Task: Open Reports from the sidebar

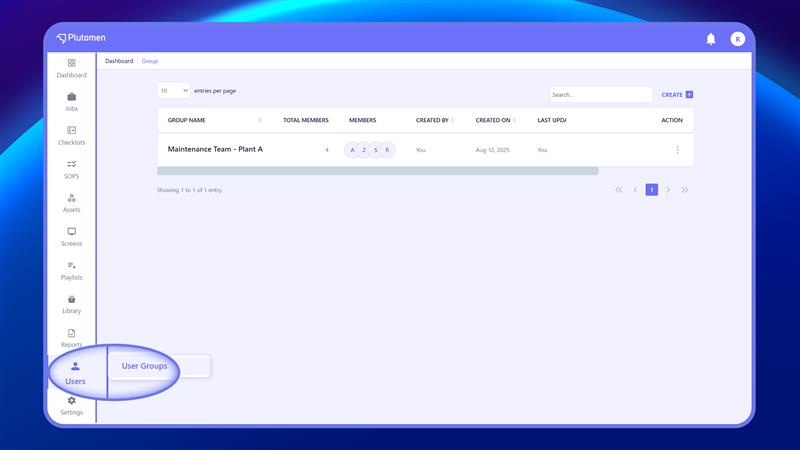Action: coord(71,338)
